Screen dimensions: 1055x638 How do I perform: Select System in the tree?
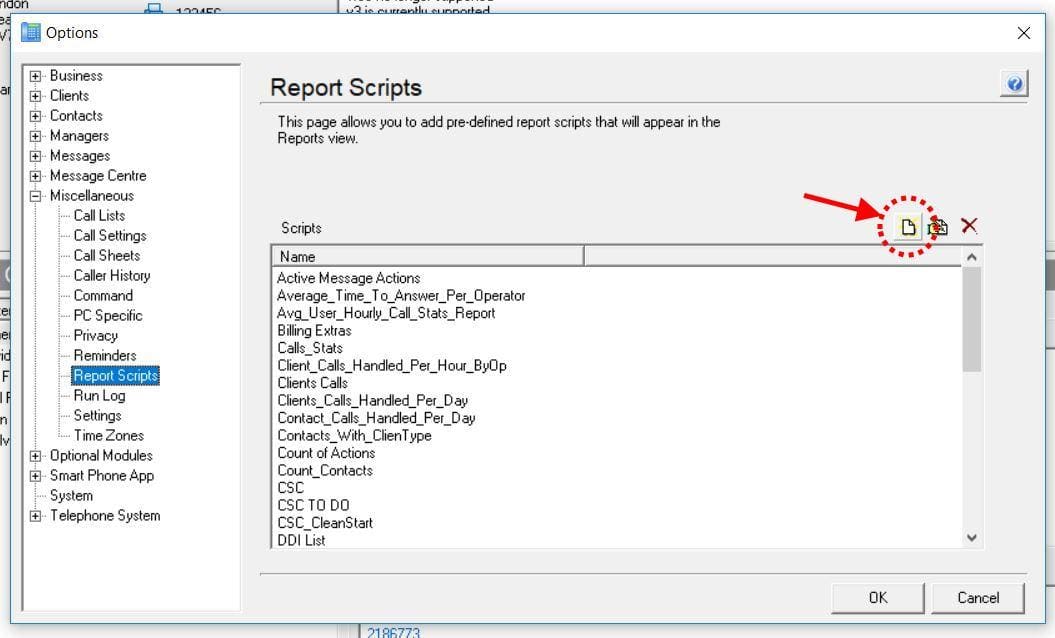71,496
